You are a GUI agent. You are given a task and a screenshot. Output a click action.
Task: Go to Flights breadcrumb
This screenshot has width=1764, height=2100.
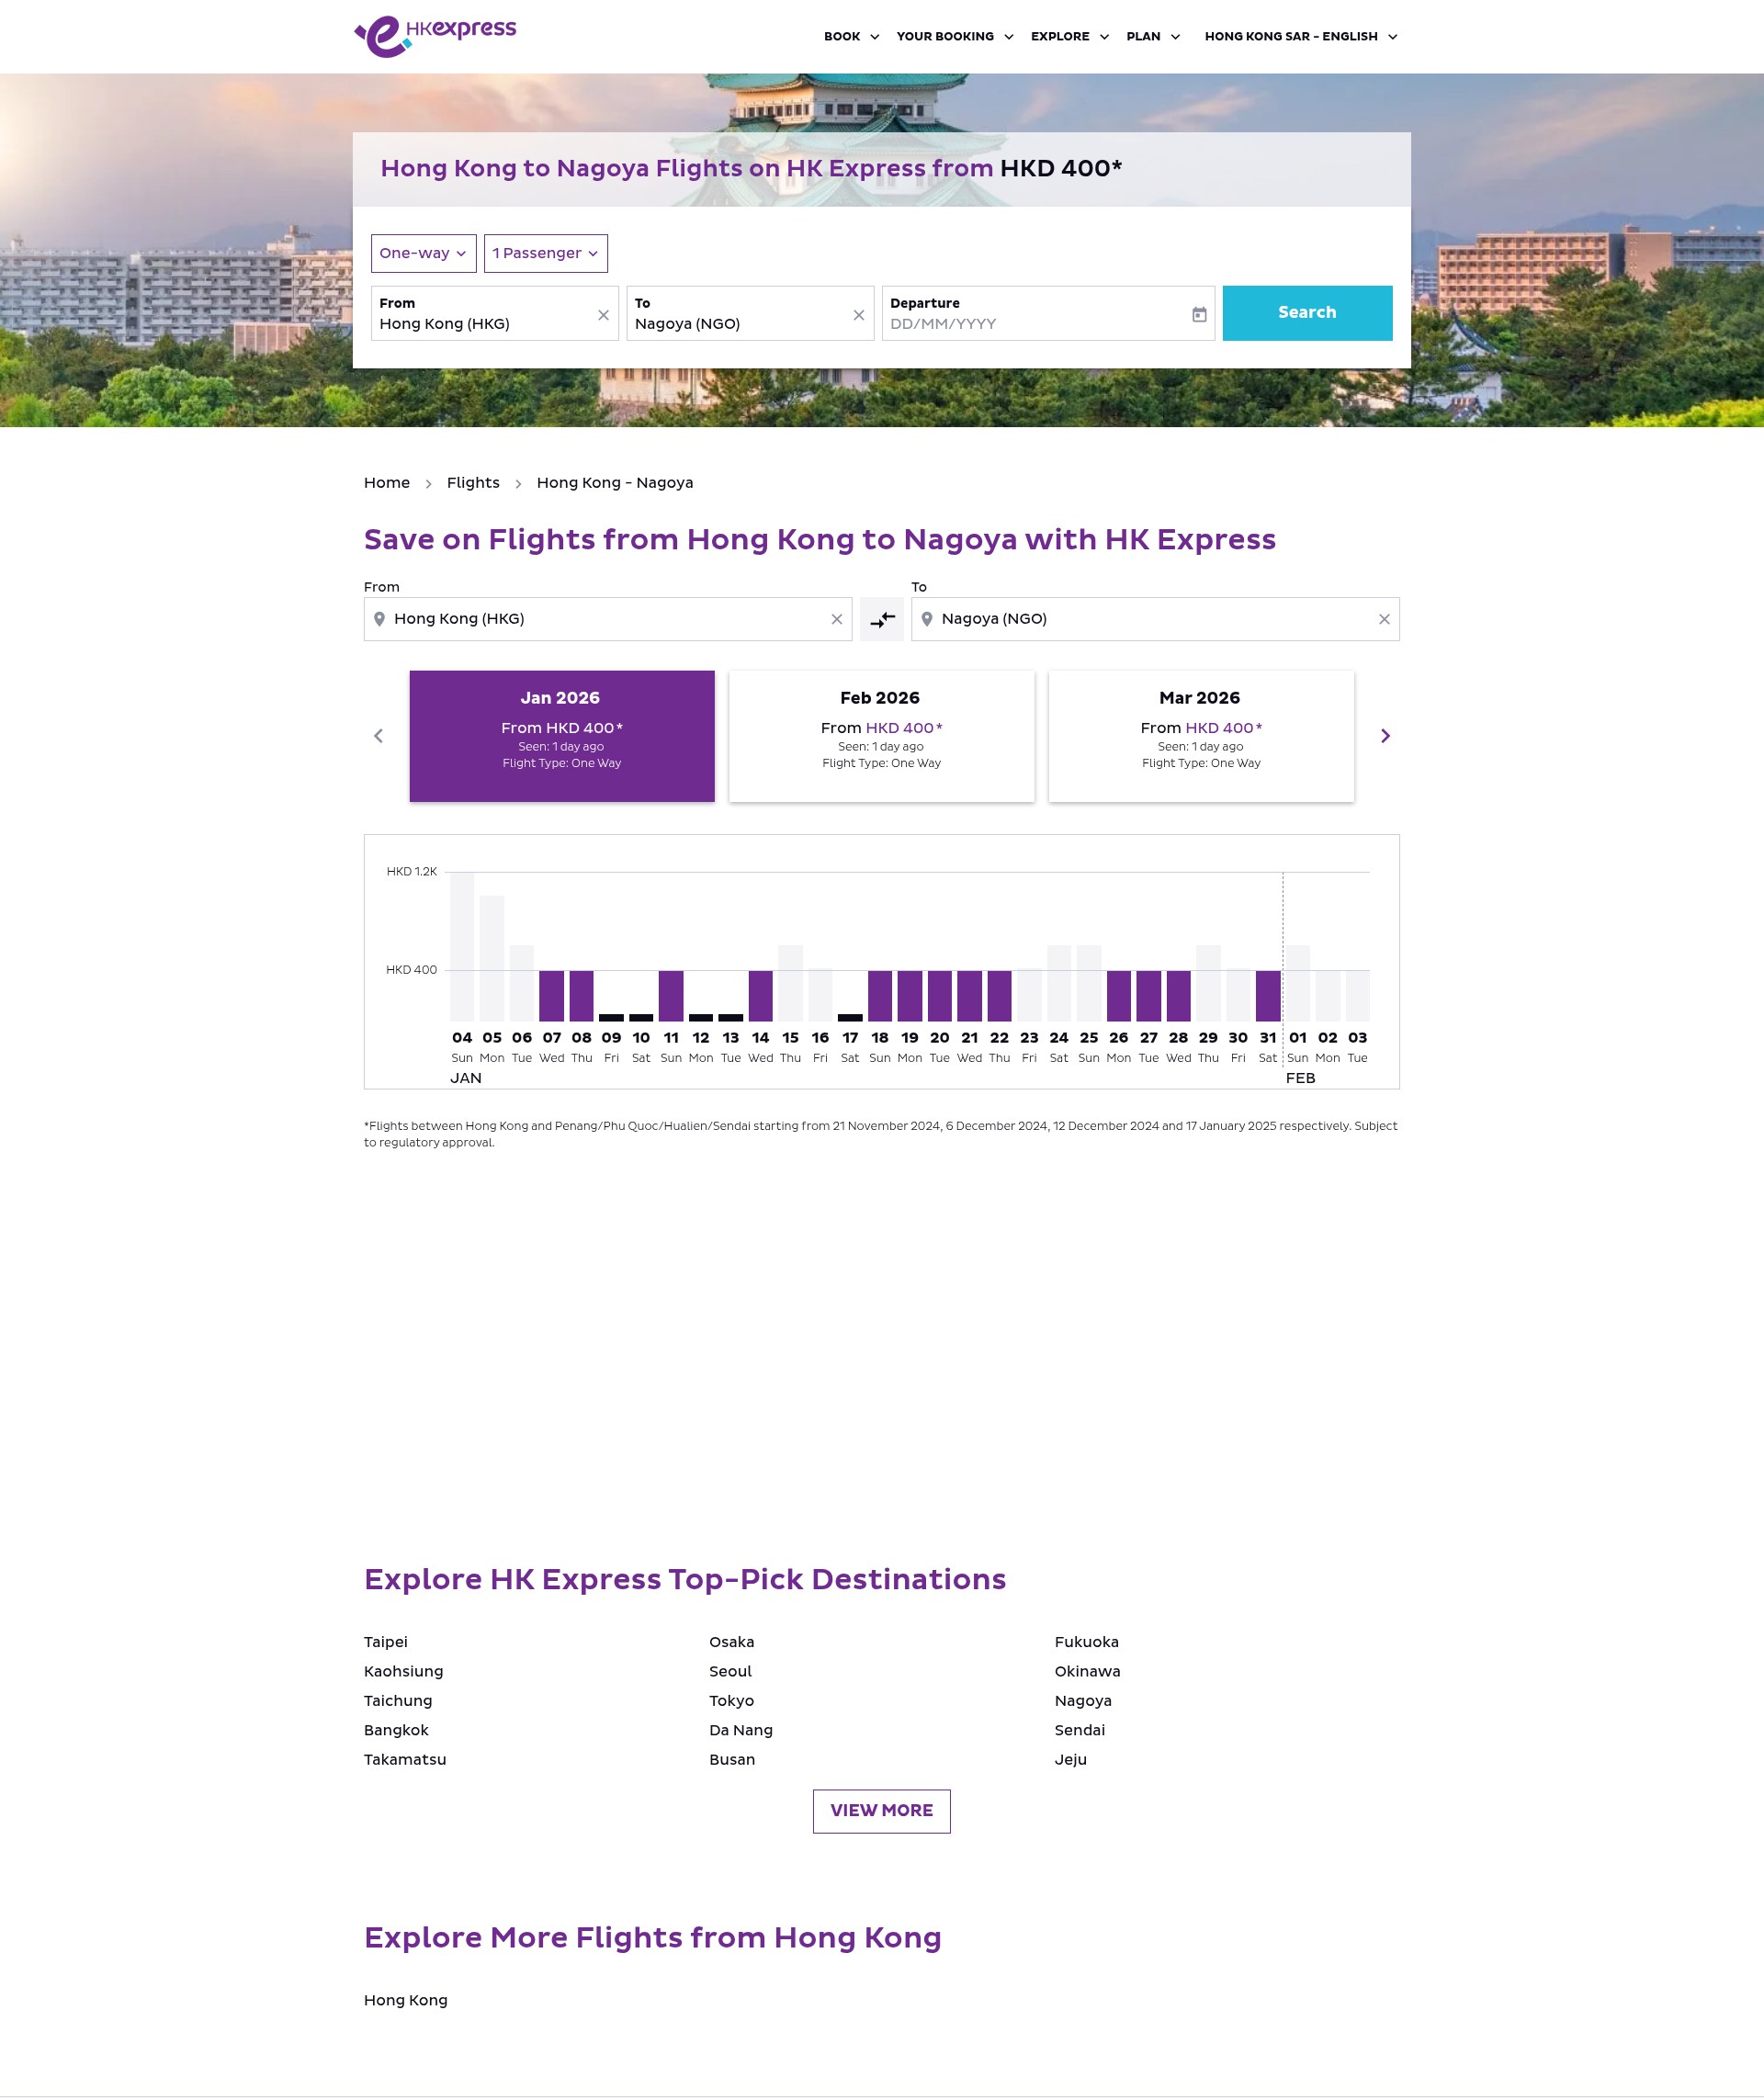point(473,483)
